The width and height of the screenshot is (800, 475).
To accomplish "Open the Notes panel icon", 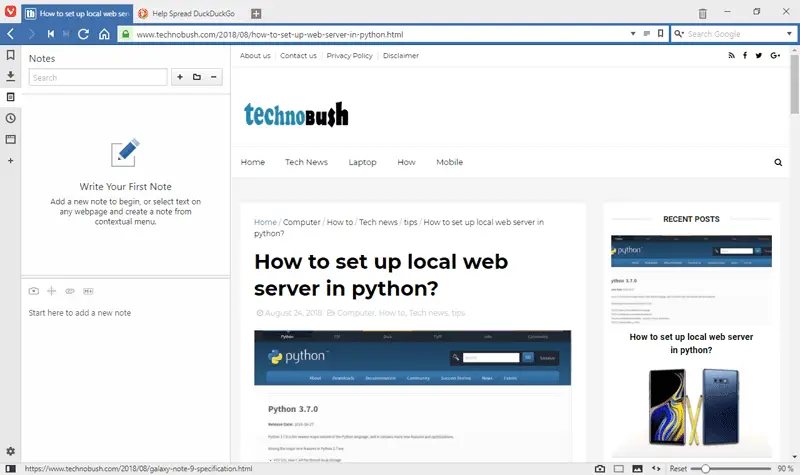I will 10,97.
